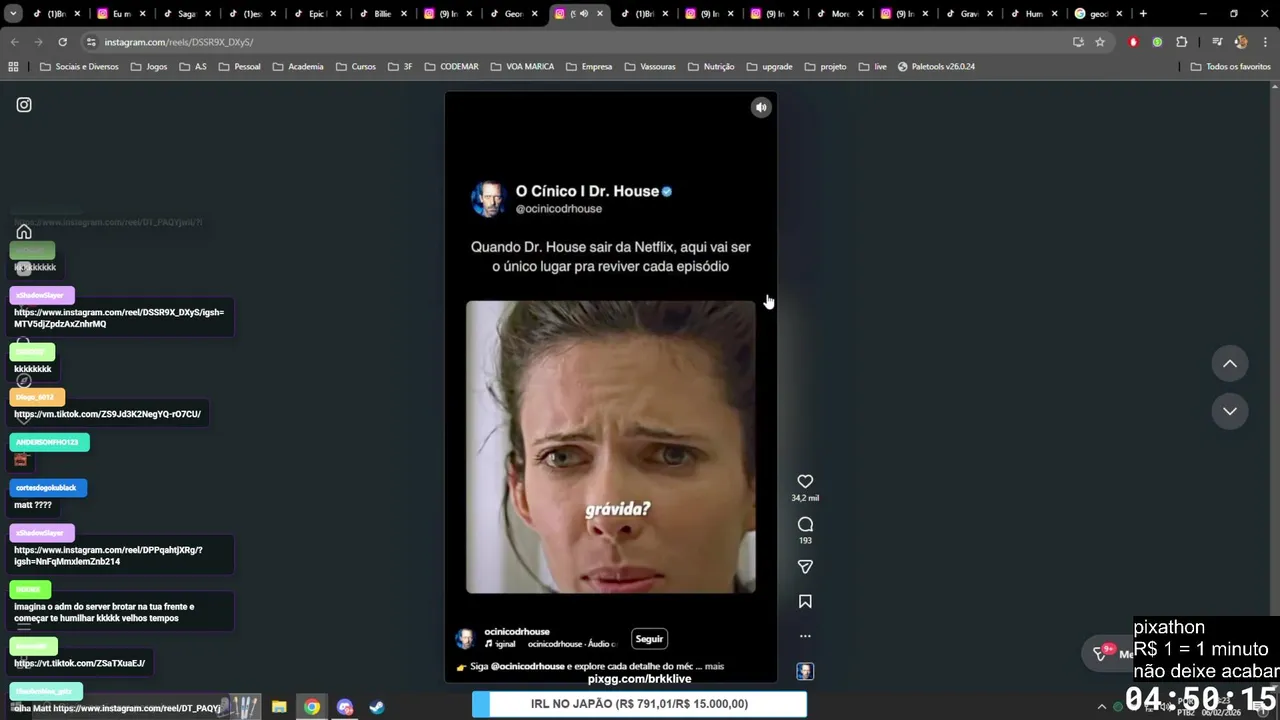This screenshot has width=1280, height=720.
Task: Go to previous reel with up arrow
Action: point(1230,364)
